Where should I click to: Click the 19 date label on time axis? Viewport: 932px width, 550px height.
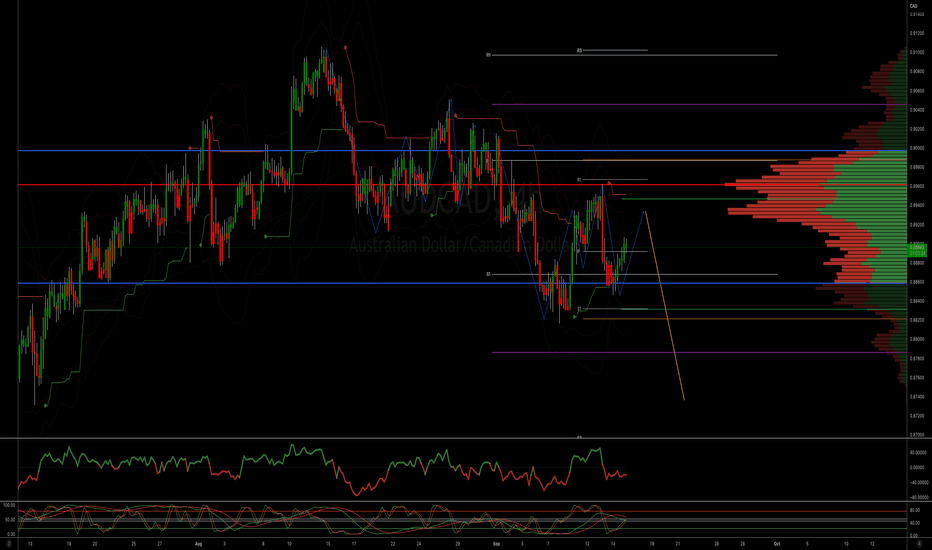point(652,543)
